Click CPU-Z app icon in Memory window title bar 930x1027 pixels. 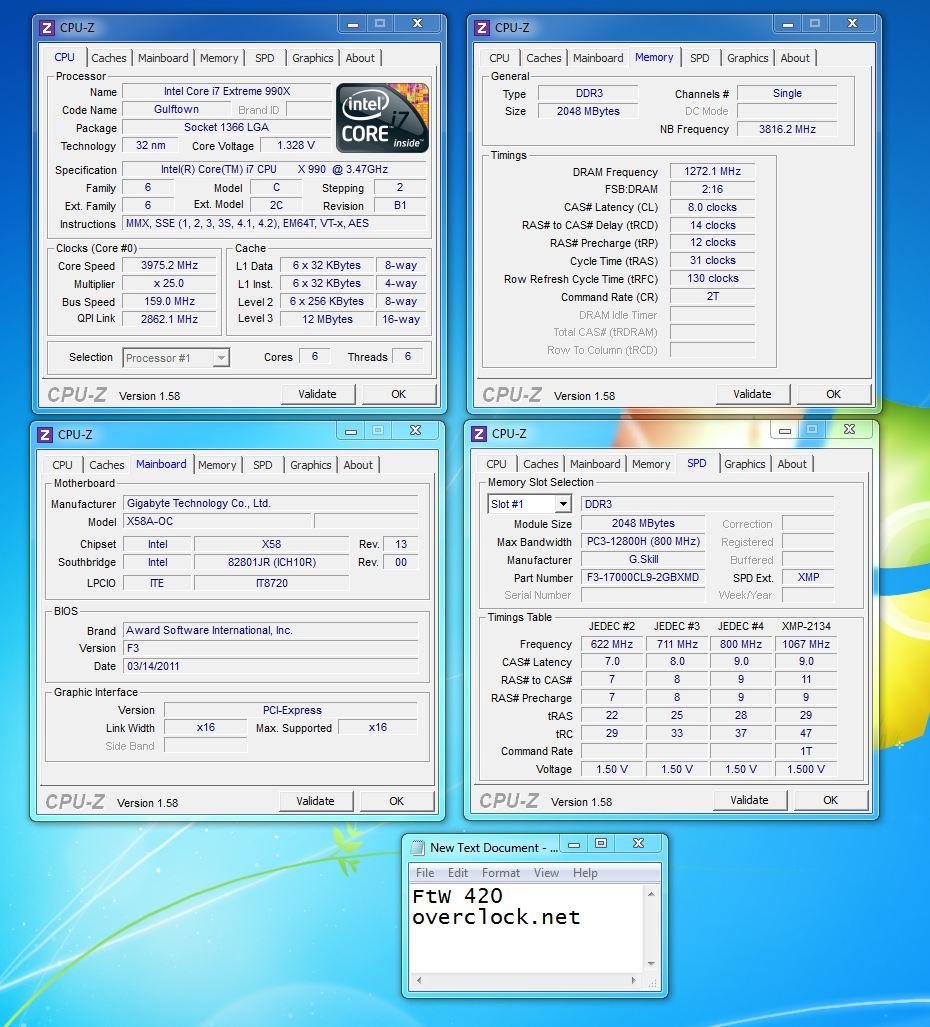point(481,28)
